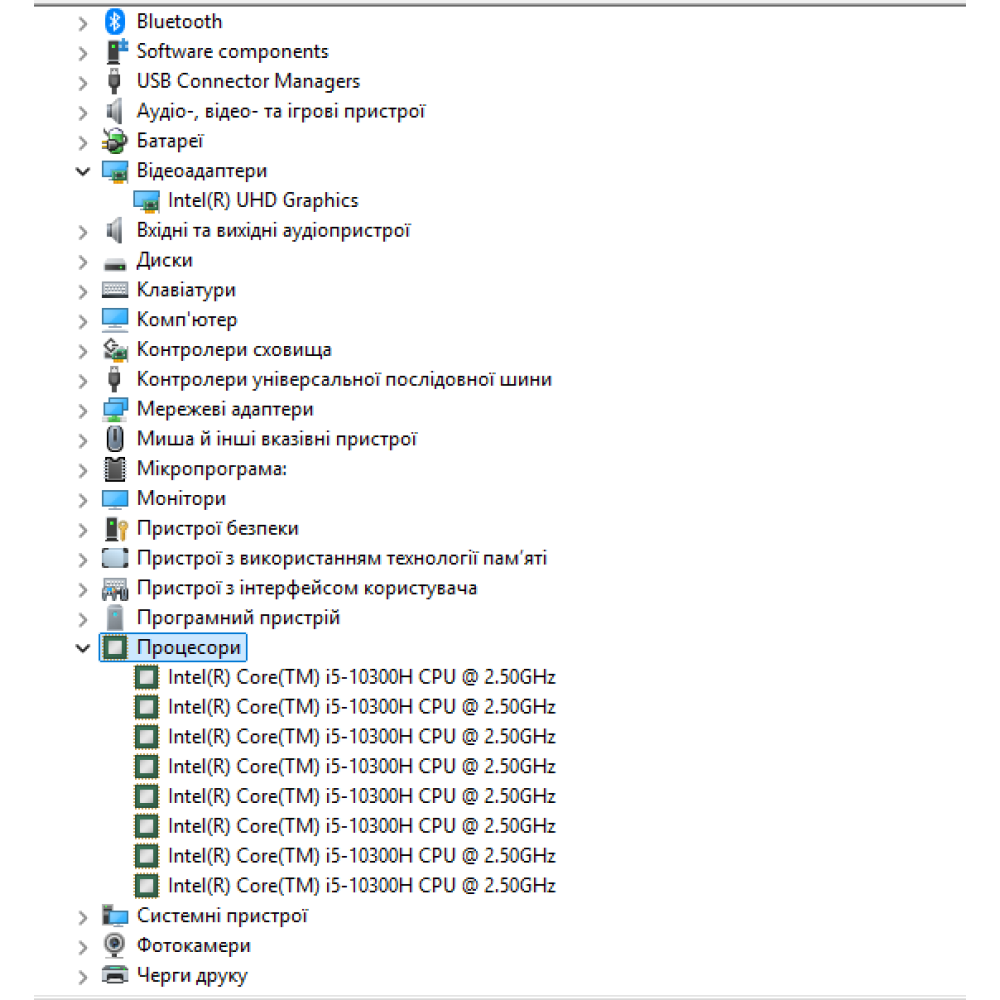The height and width of the screenshot is (1000, 1000).
Task: Click the Батареї battery icon
Action: [x=116, y=141]
